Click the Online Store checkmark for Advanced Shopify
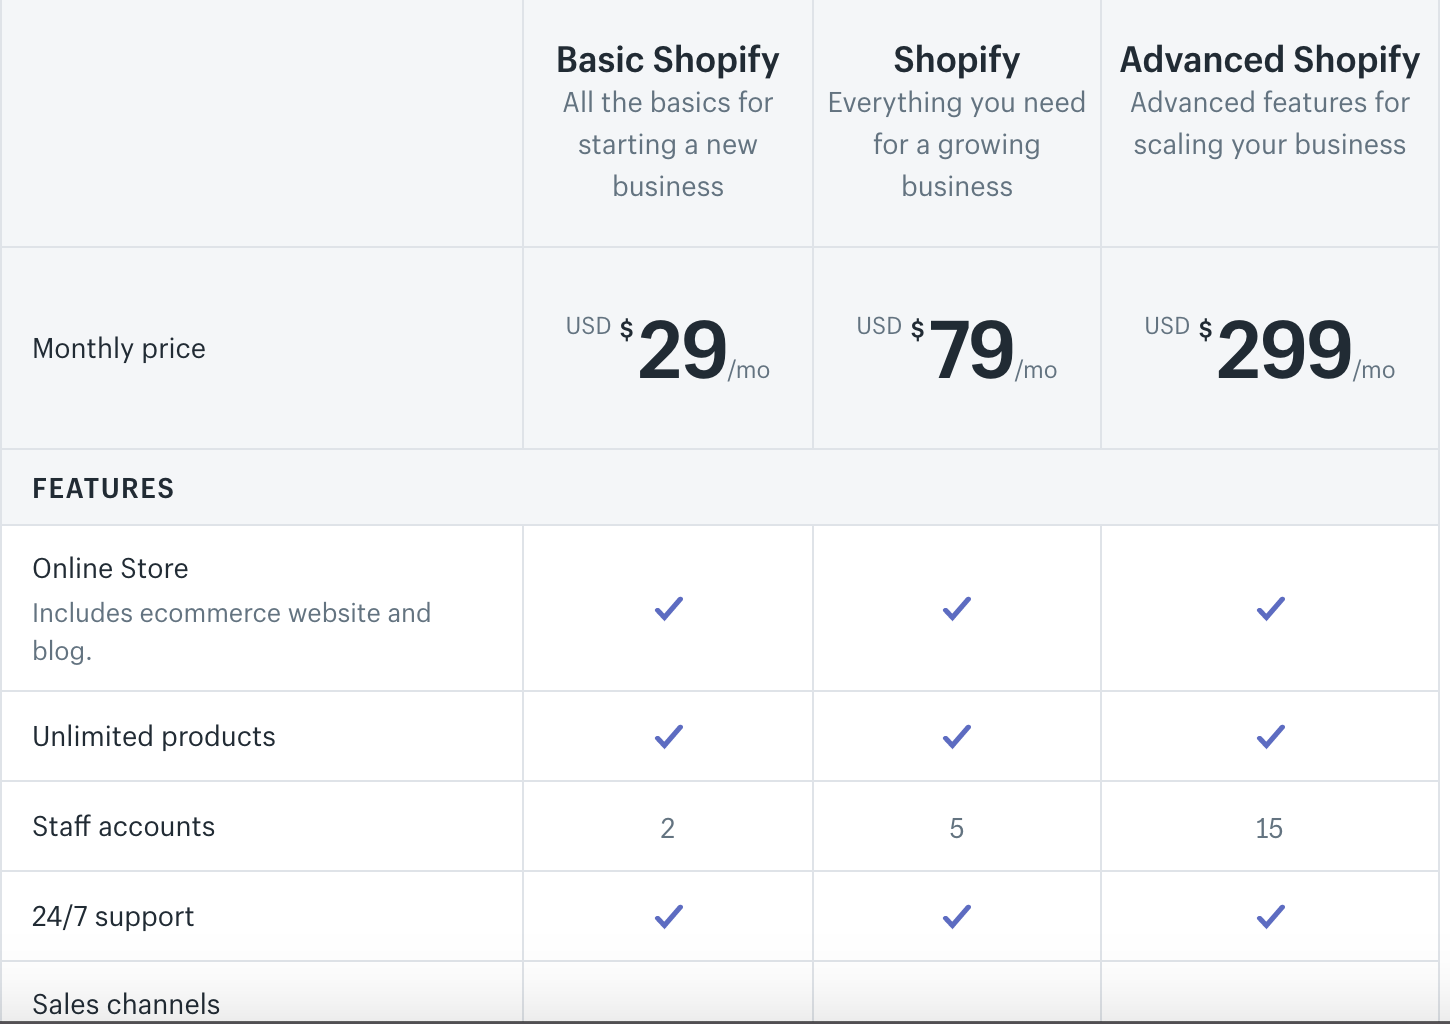This screenshot has width=1450, height=1024. pos(1270,608)
